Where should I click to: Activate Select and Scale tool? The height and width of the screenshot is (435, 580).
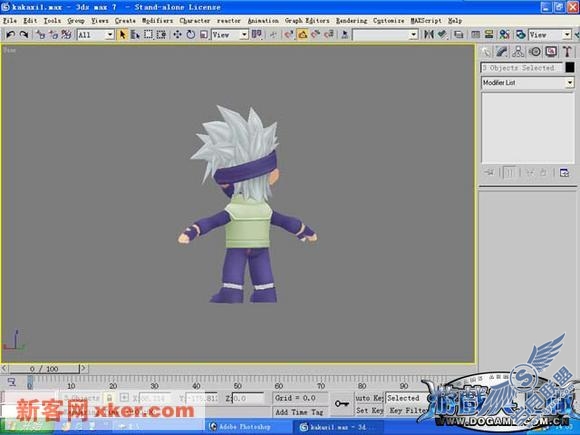click(x=204, y=35)
